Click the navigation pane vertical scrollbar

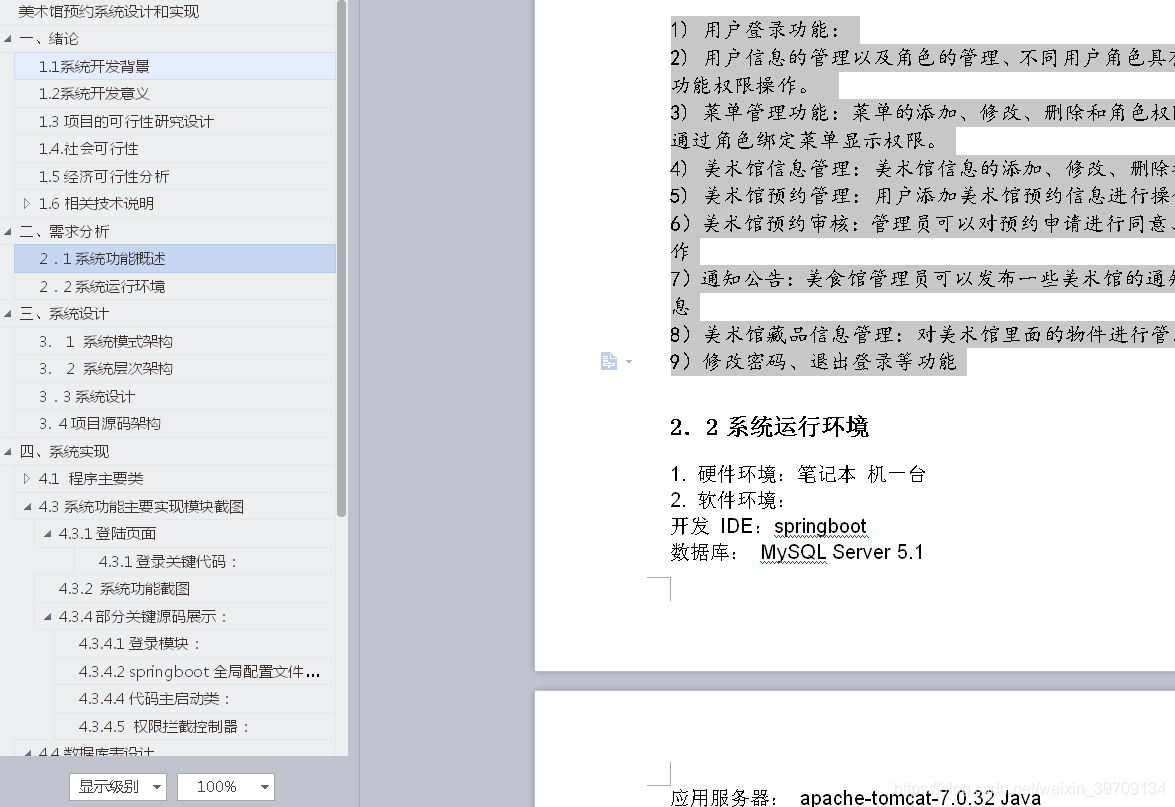point(342,259)
